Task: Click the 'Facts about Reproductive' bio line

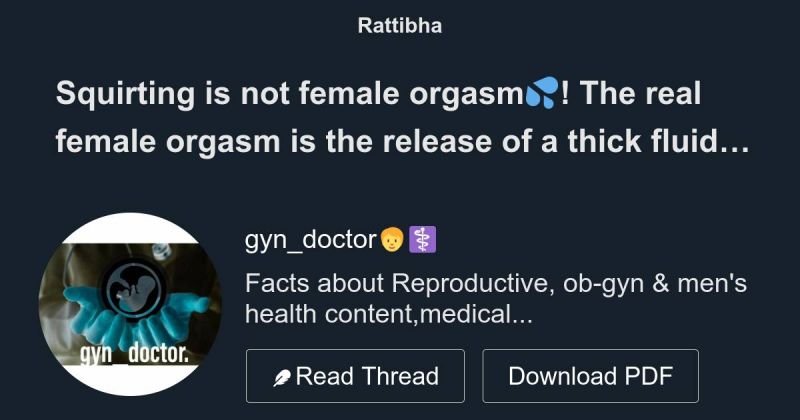Action: (496, 284)
